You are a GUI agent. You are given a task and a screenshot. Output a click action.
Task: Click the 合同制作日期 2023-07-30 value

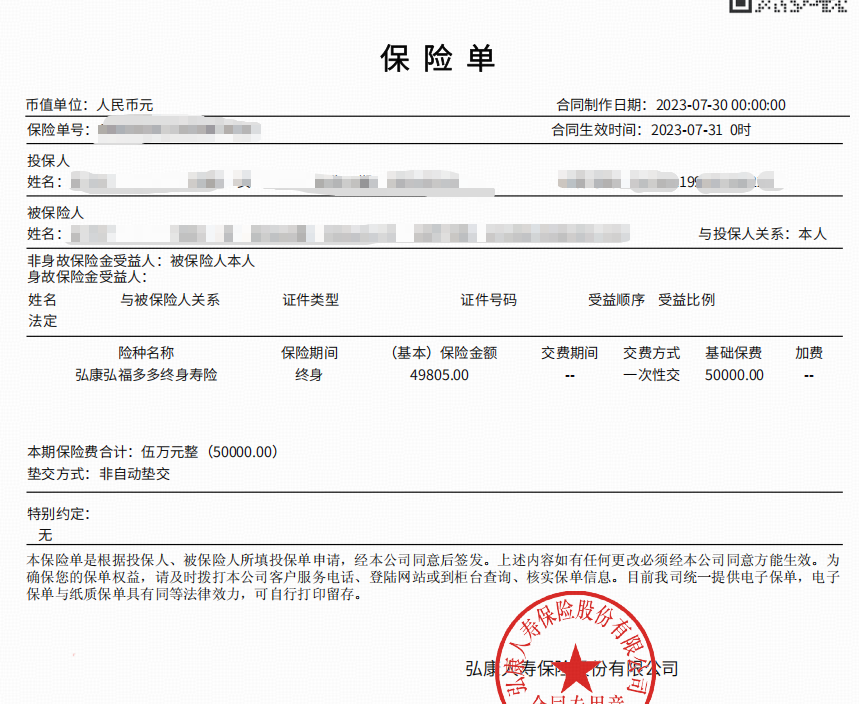(720, 105)
